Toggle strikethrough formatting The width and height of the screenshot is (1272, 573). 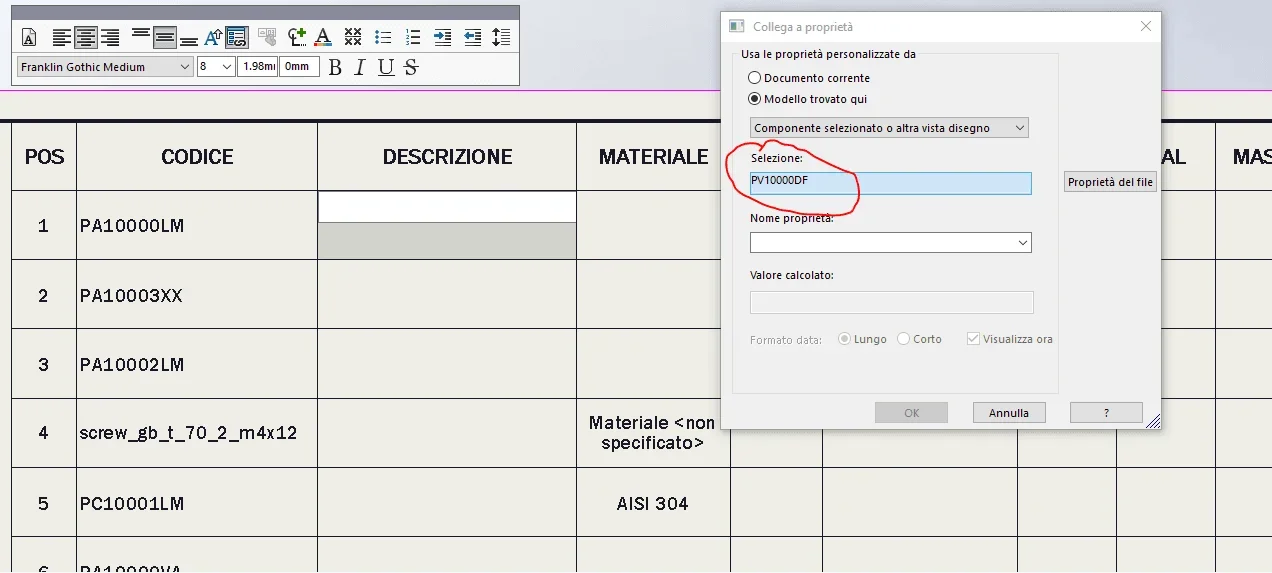(x=410, y=67)
